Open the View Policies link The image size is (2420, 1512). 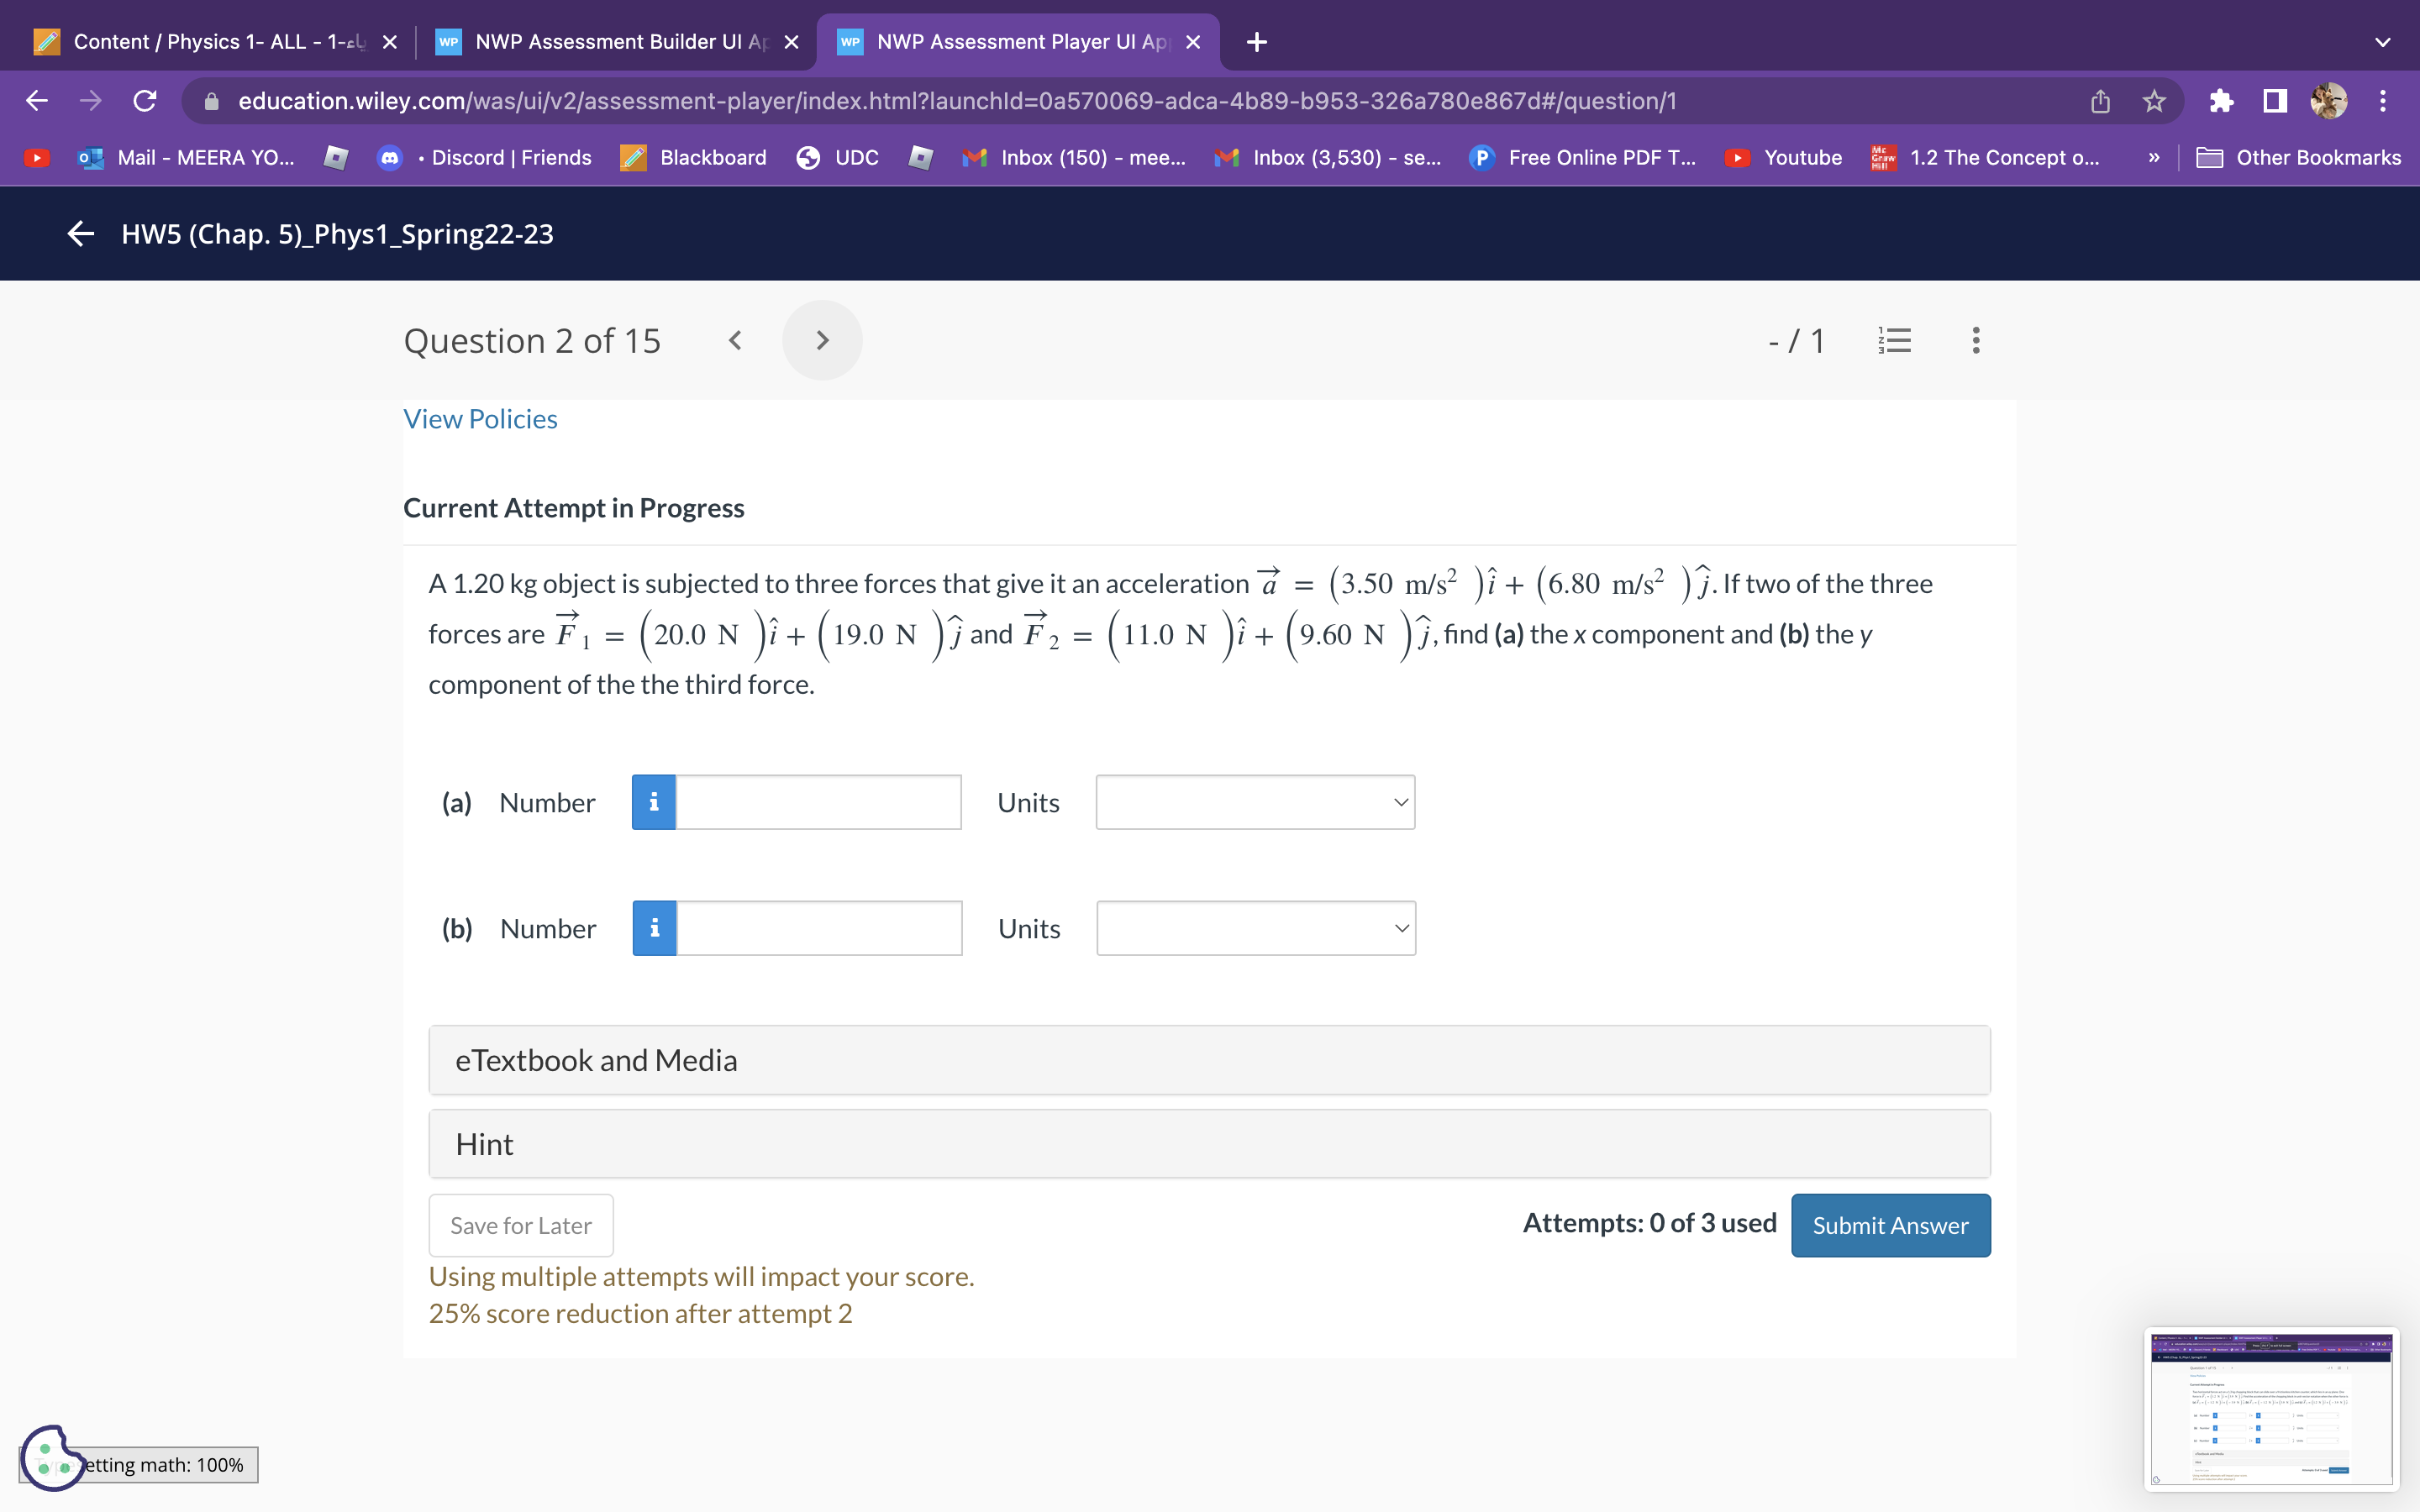coord(480,419)
